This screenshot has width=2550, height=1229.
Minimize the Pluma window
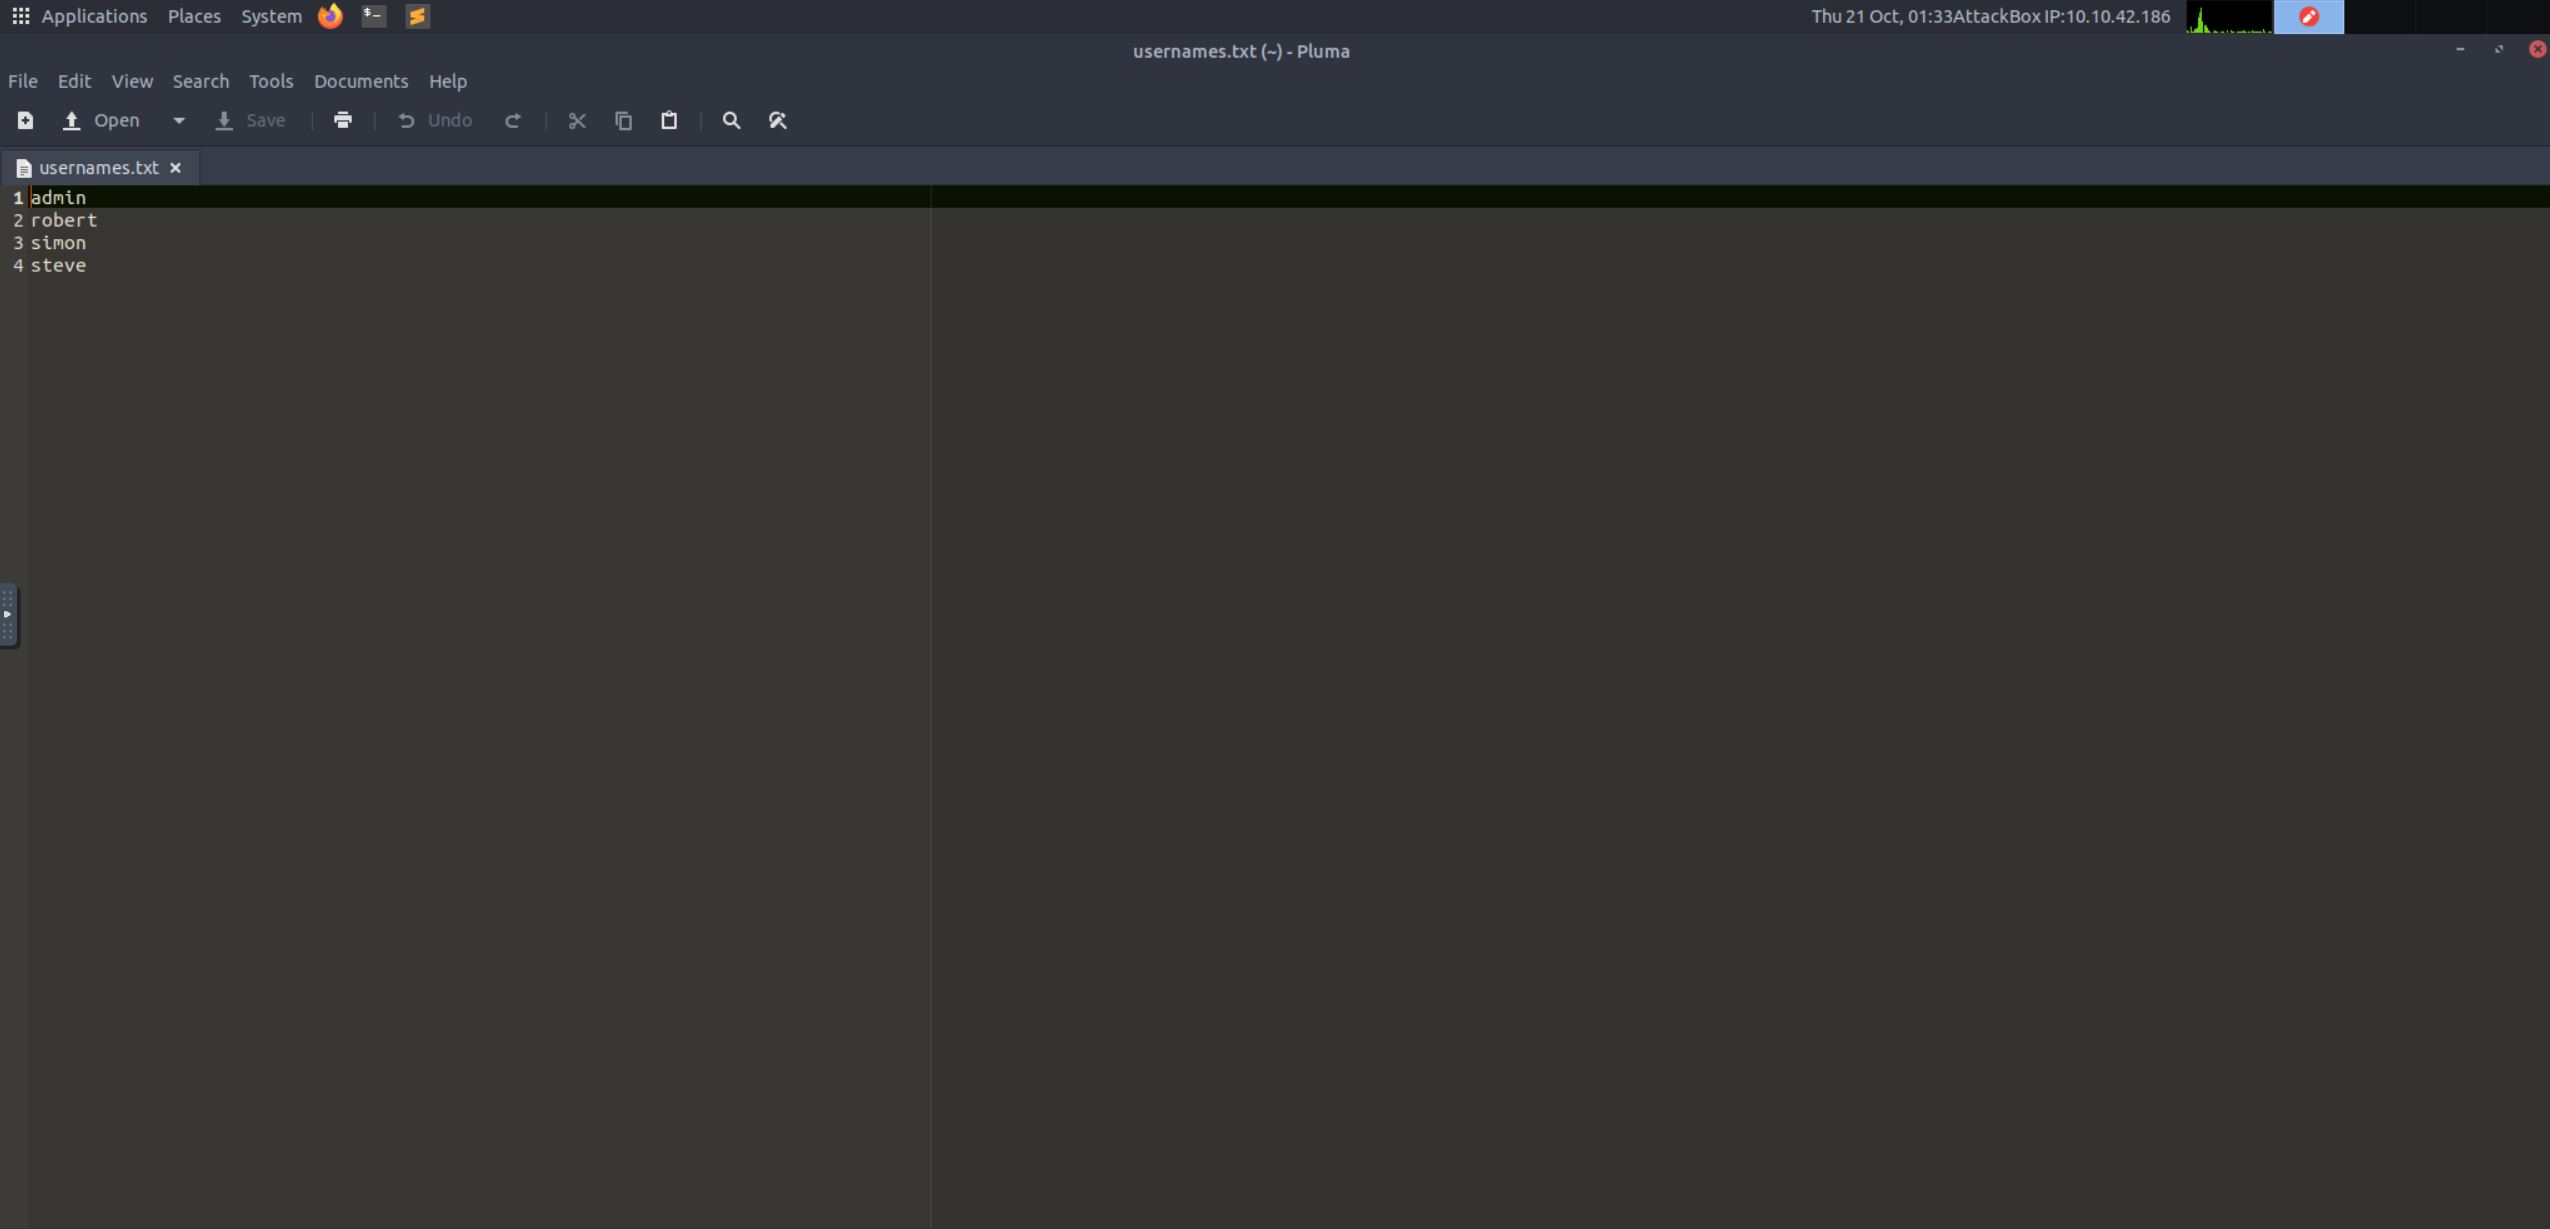2461,49
